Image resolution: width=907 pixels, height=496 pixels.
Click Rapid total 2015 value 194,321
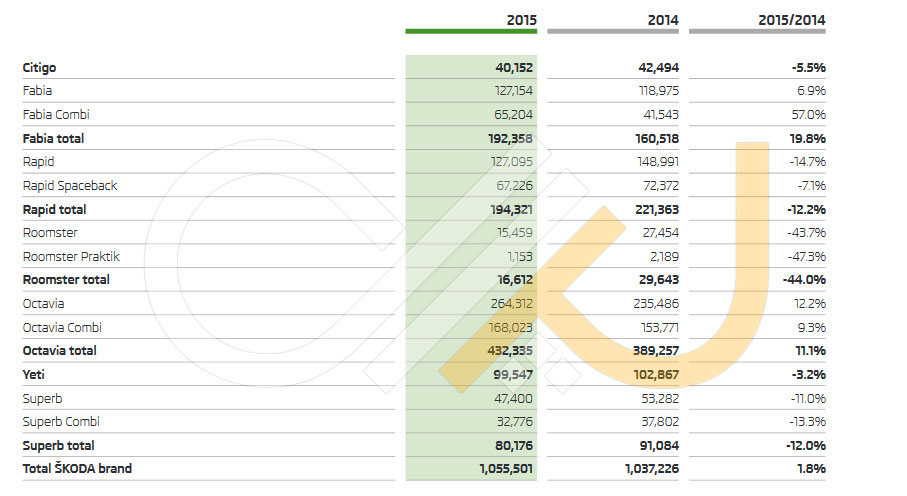click(x=511, y=210)
